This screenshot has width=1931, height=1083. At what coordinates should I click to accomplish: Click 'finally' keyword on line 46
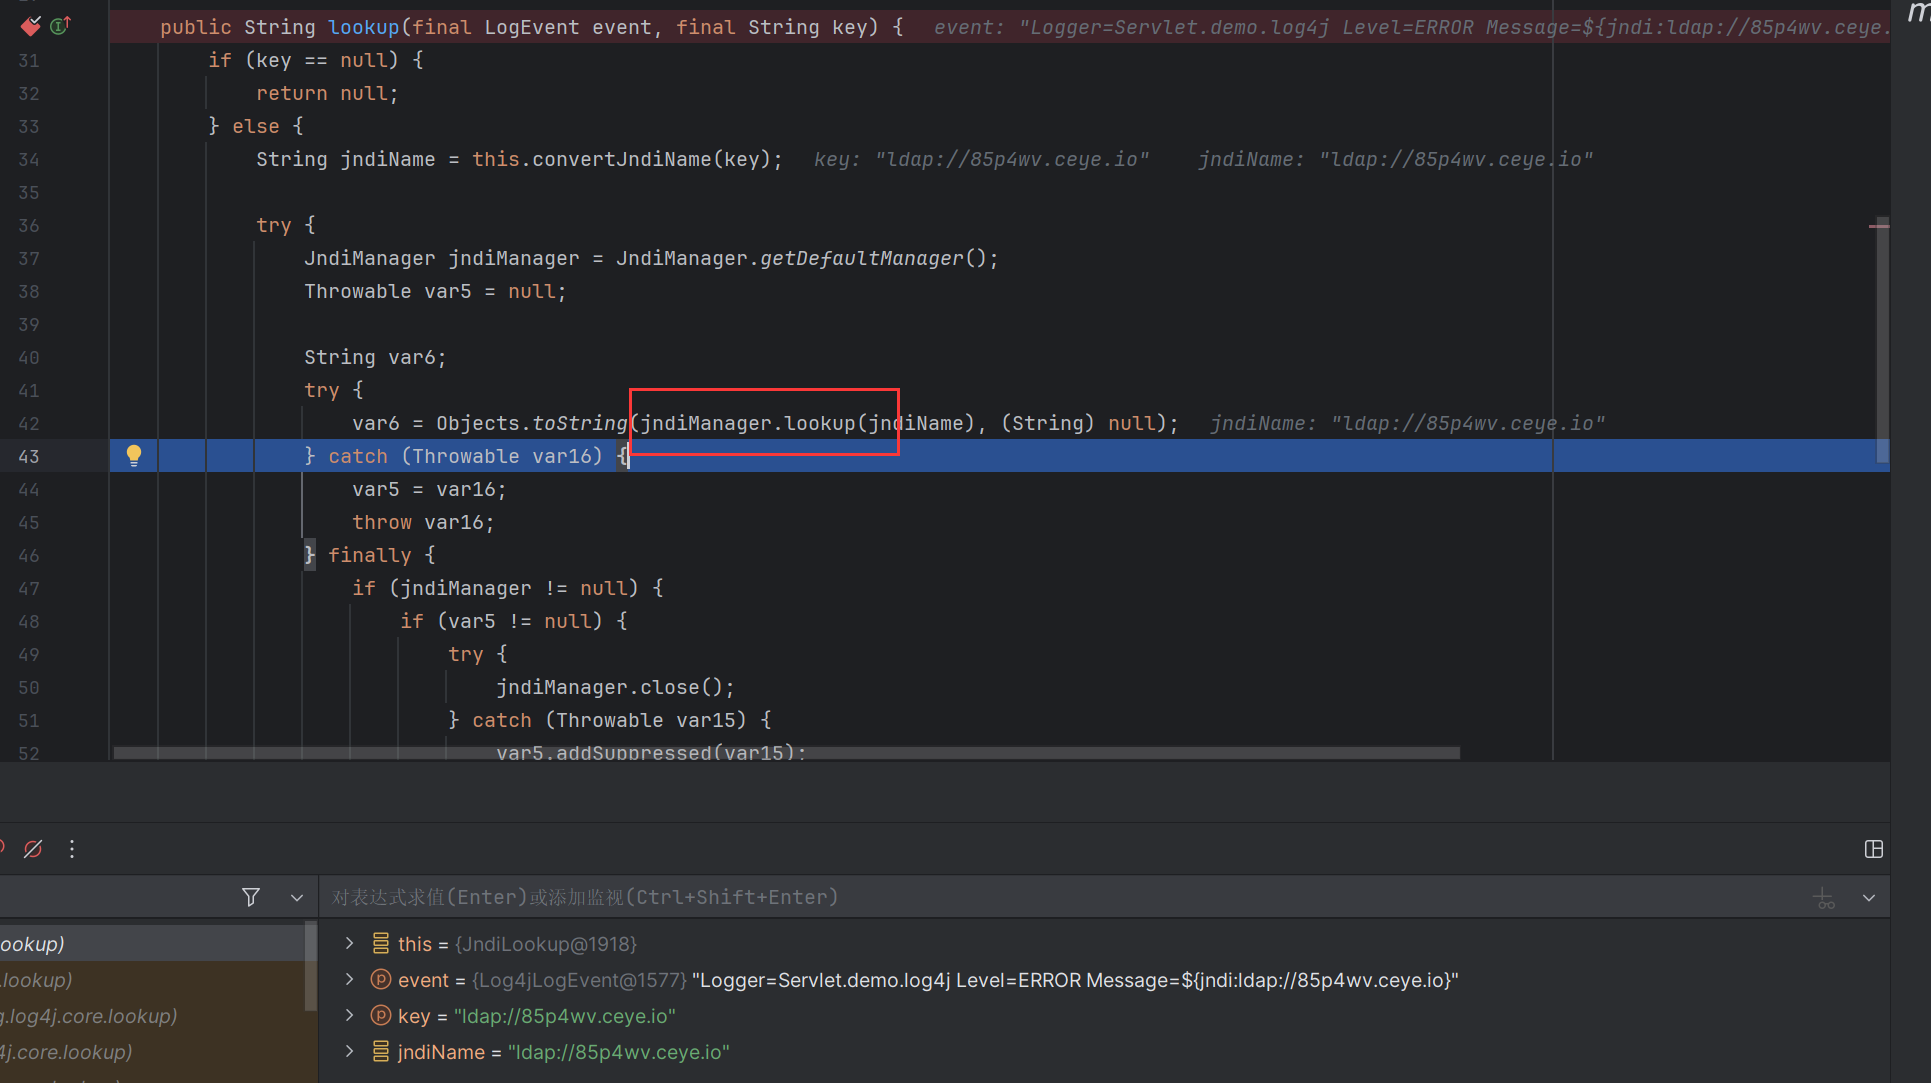pos(370,555)
